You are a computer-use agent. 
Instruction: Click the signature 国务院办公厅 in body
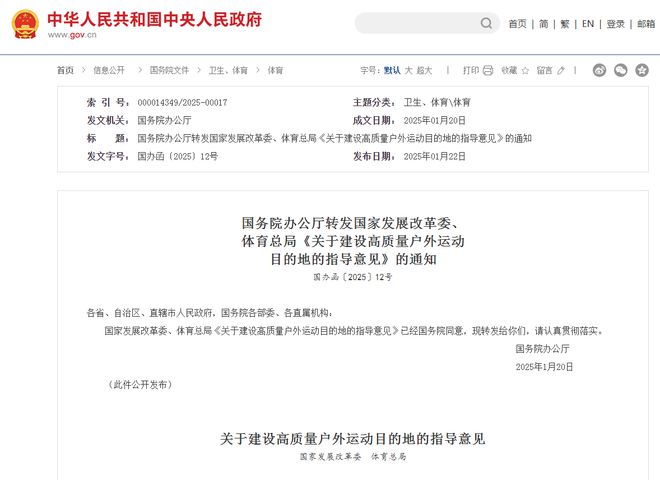pyautogui.click(x=543, y=349)
